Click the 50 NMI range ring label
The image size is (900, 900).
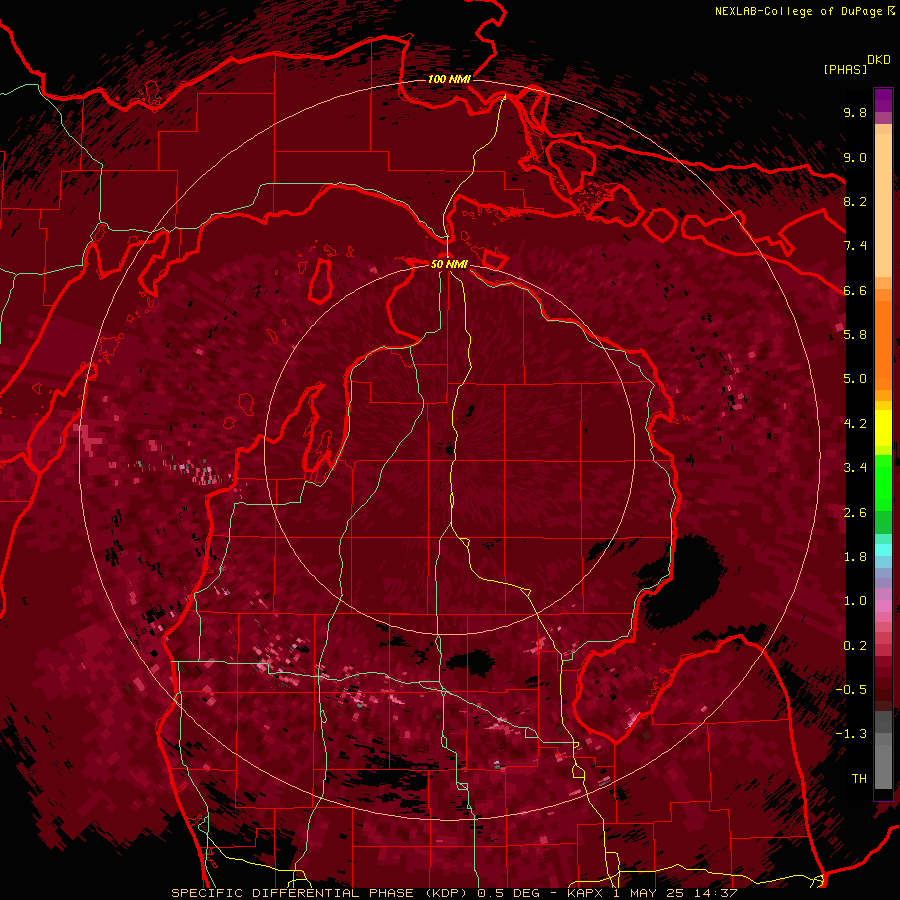tap(449, 264)
